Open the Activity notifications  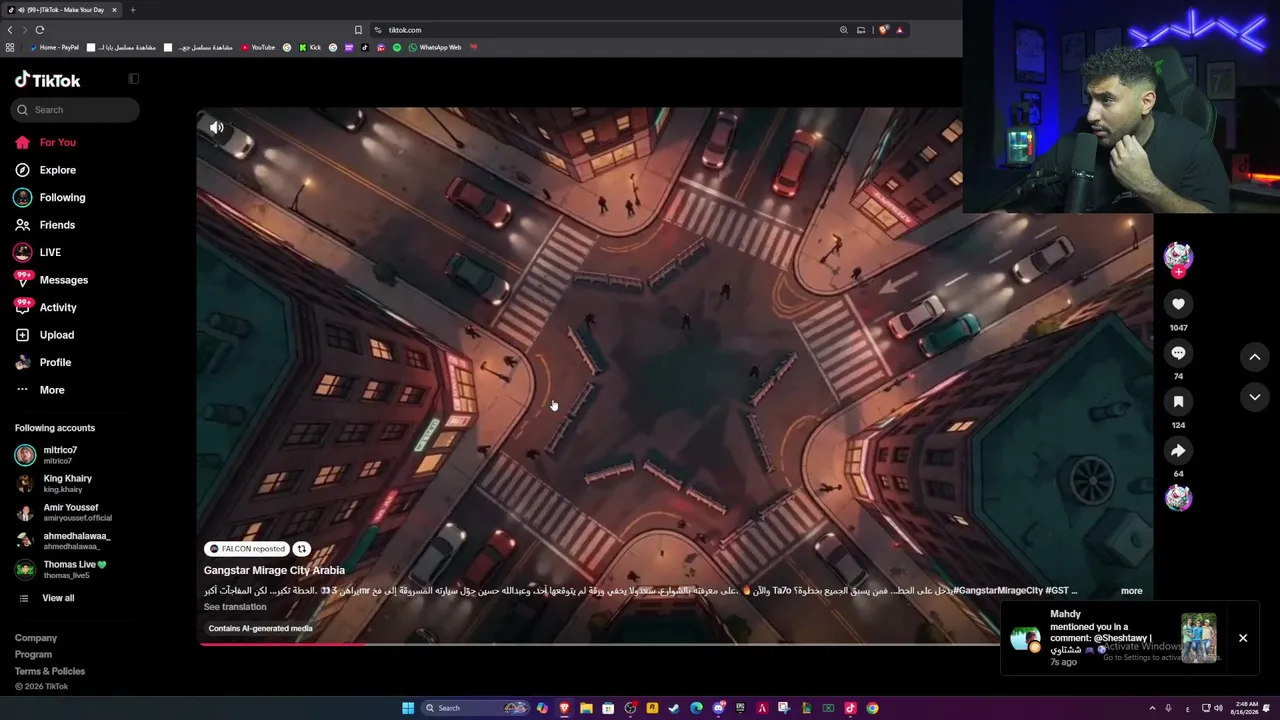(x=58, y=308)
